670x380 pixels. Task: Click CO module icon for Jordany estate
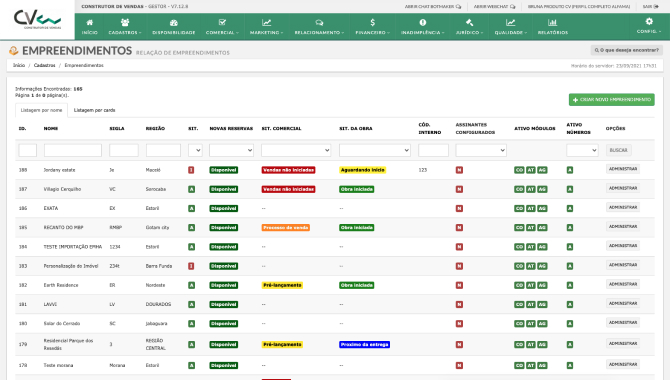click(x=519, y=170)
